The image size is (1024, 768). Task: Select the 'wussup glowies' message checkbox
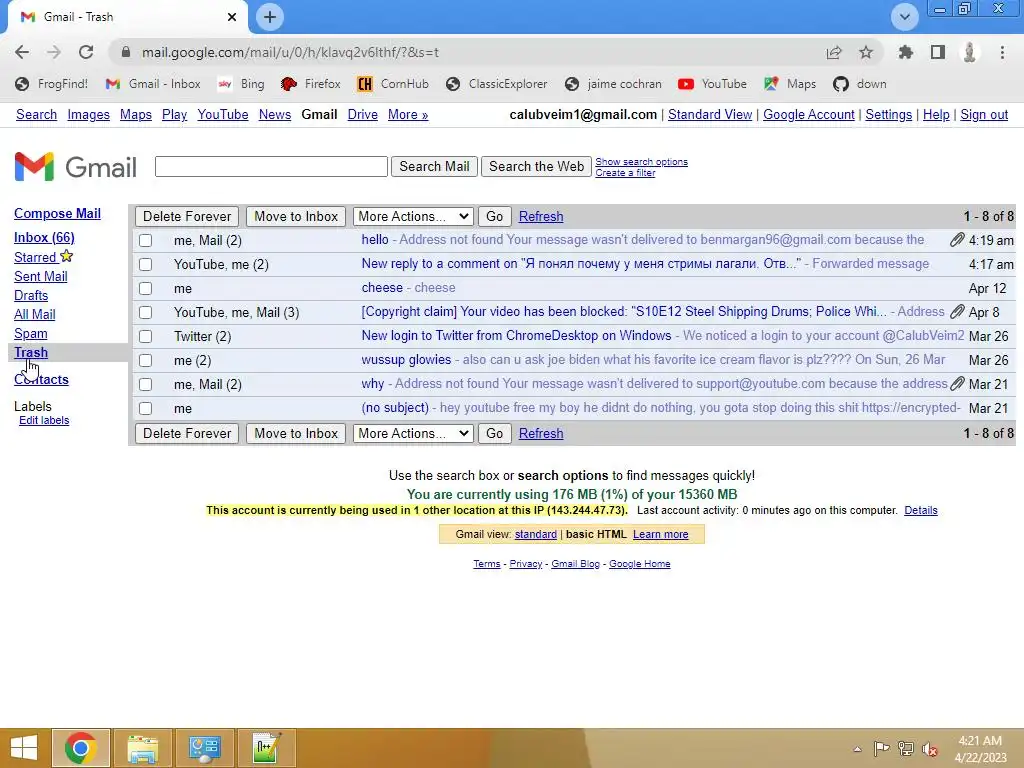pyautogui.click(x=146, y=360)
